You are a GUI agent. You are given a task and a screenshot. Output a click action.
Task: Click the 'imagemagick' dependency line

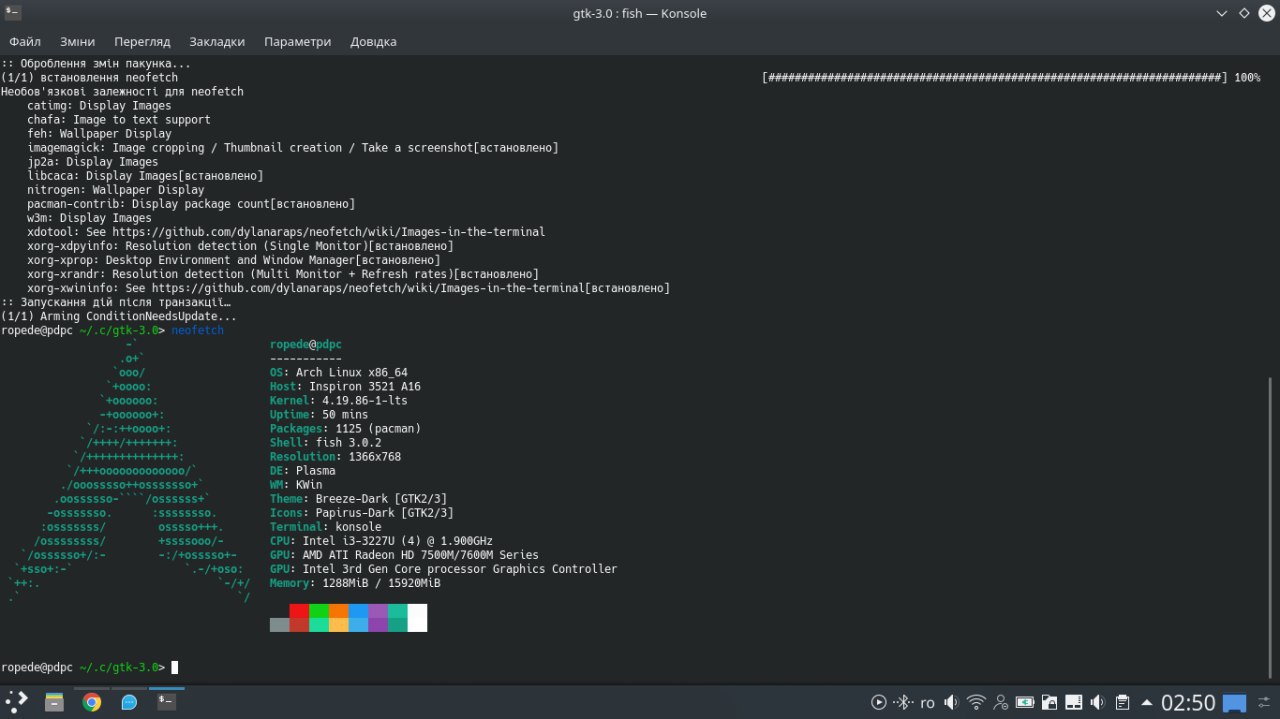pos(292,147)
